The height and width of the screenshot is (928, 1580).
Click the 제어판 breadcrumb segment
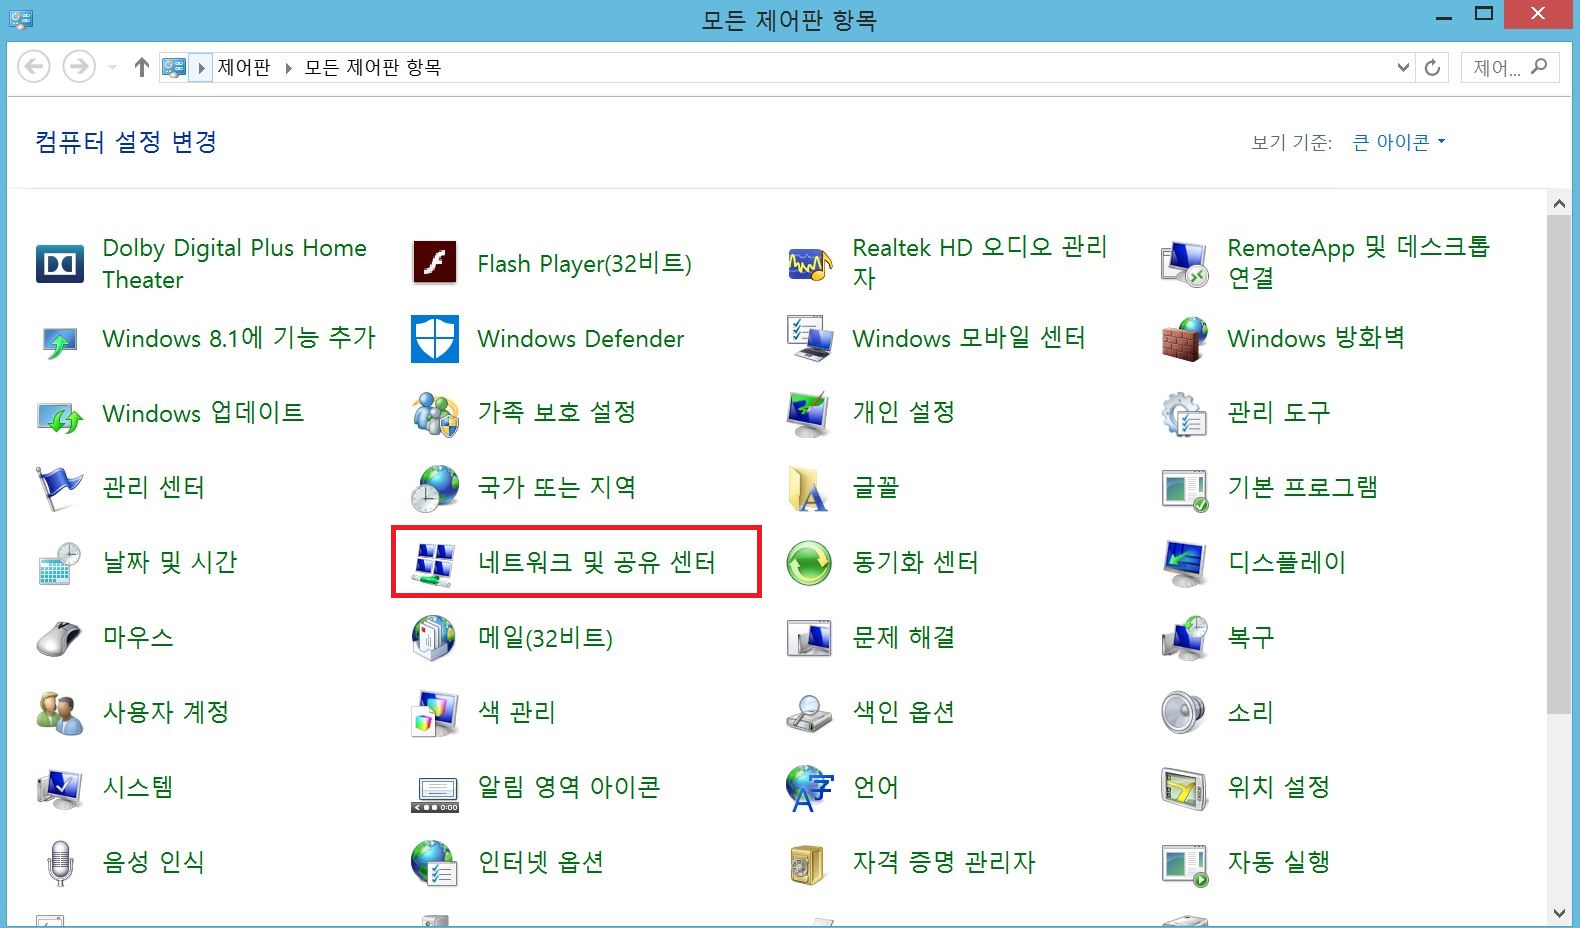click(x=244, y=67)
